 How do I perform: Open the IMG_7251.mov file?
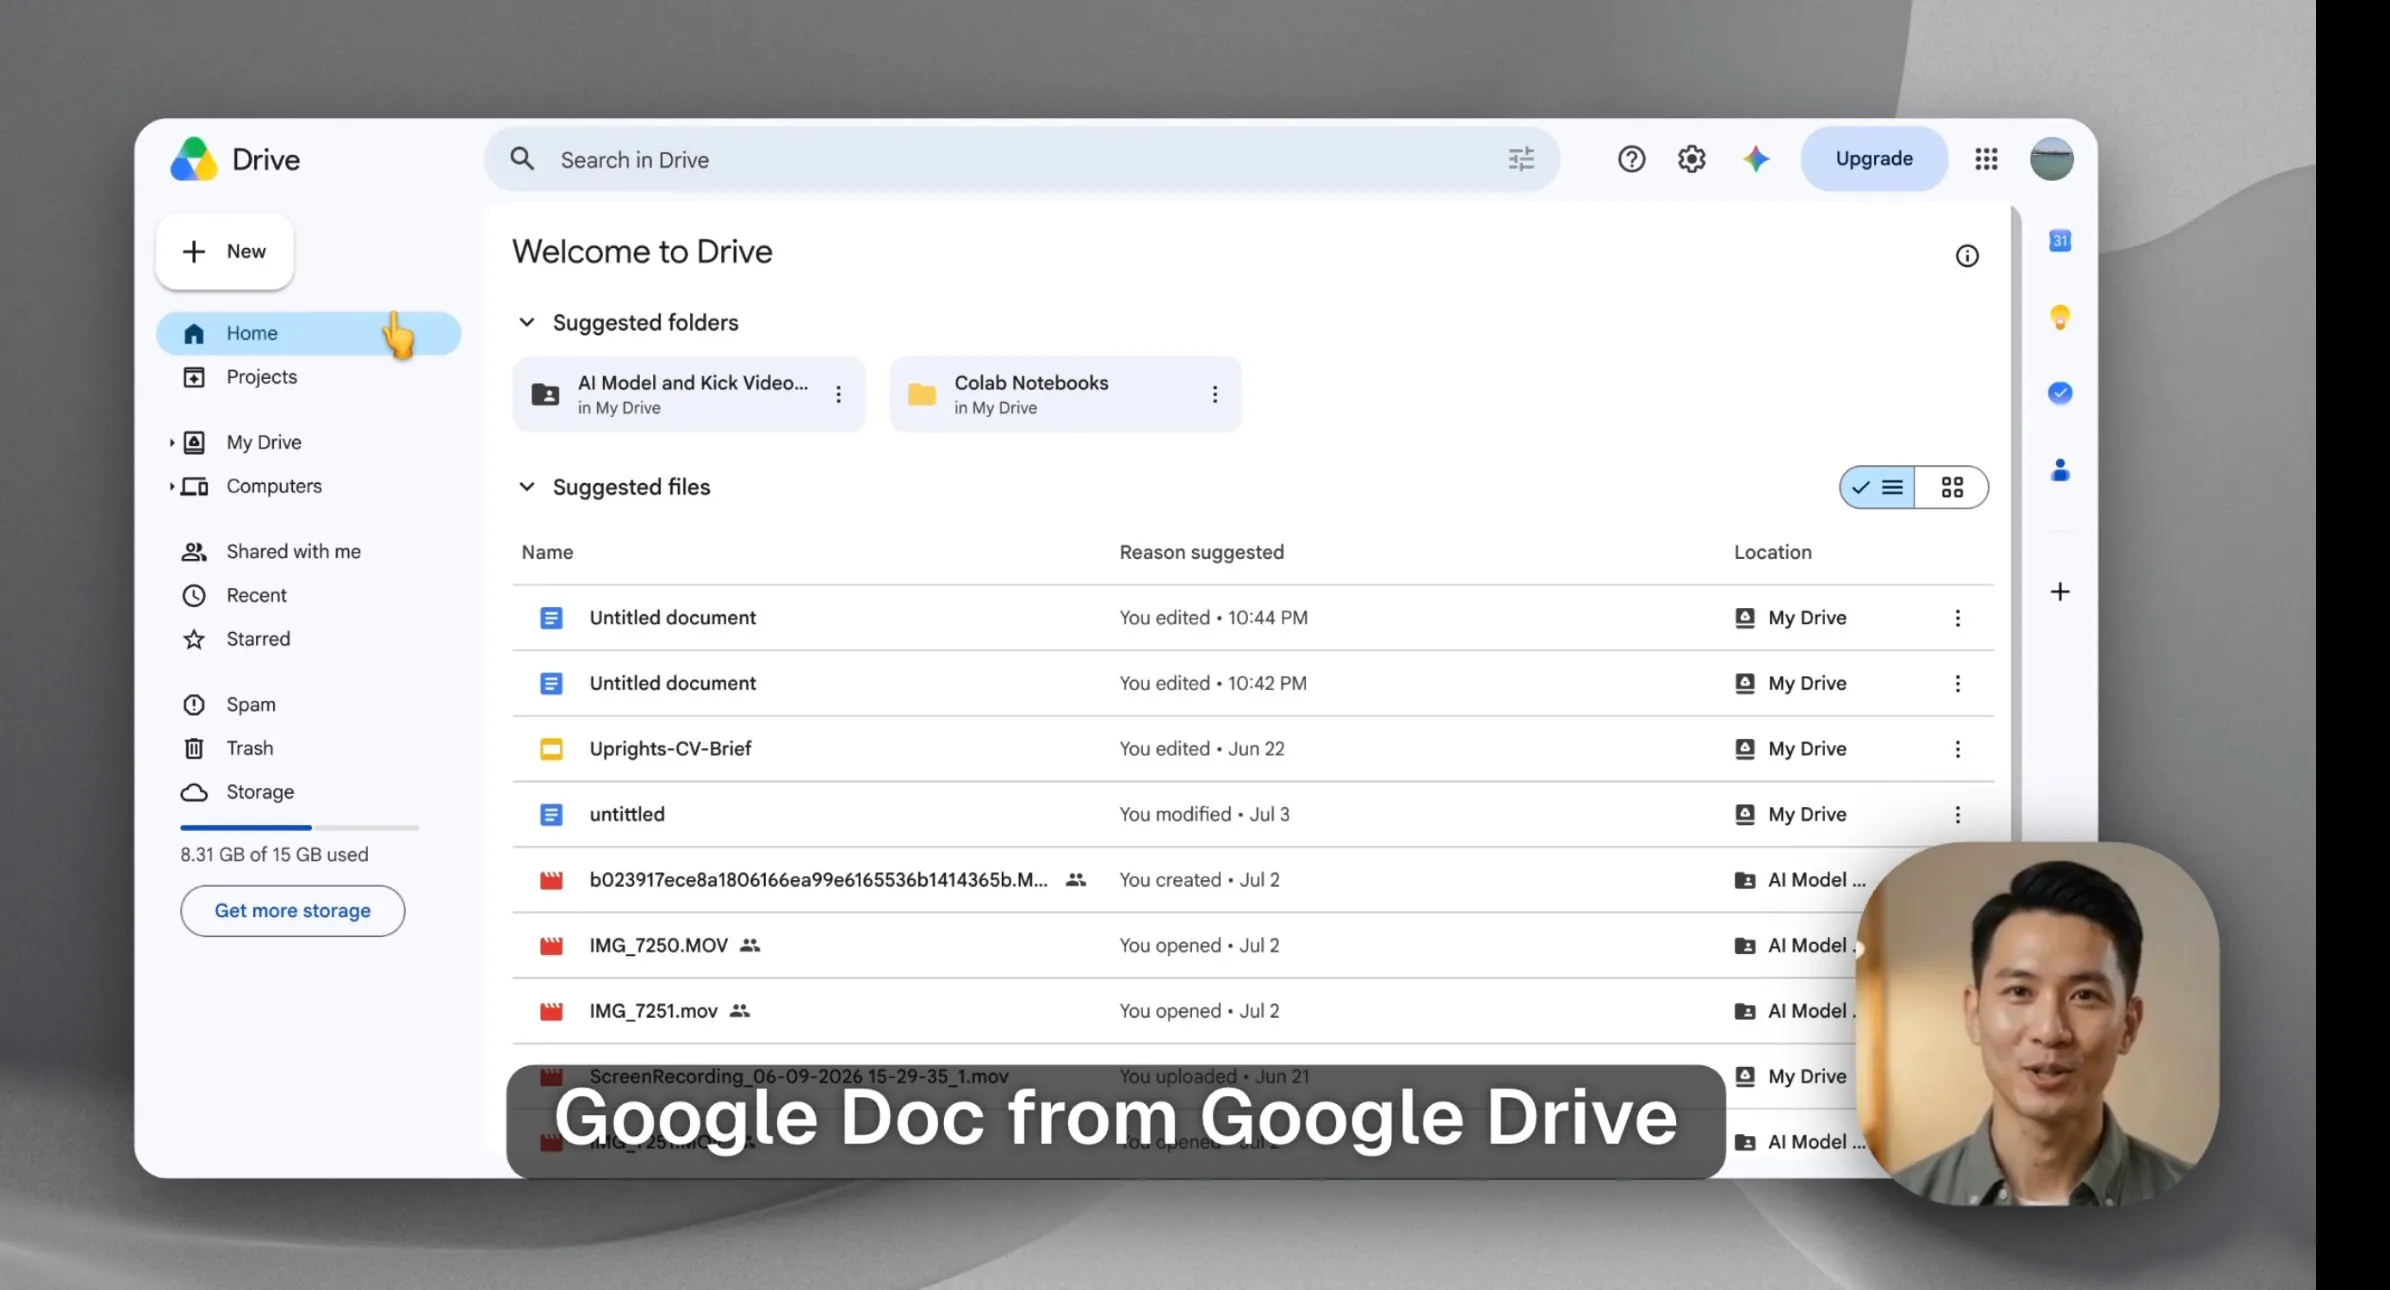653,1011
